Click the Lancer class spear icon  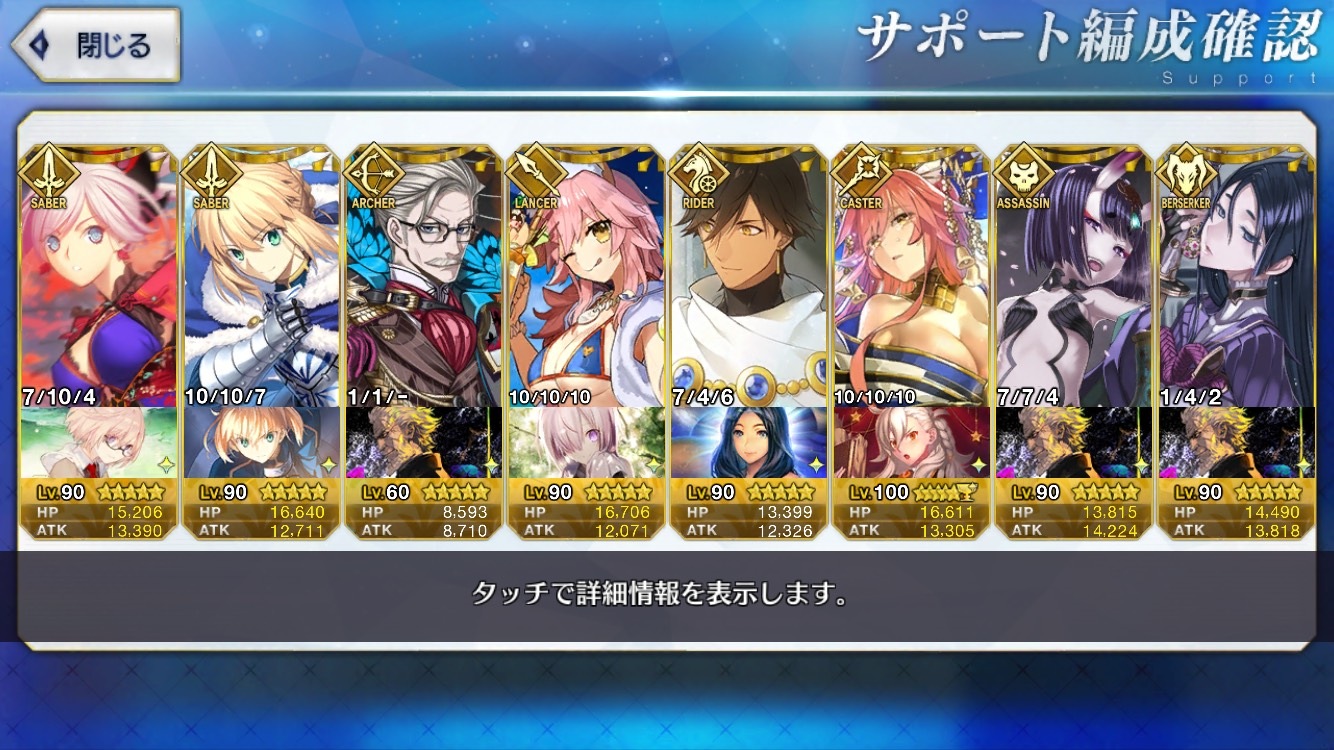pyautogui.click(x=535, y=172)
